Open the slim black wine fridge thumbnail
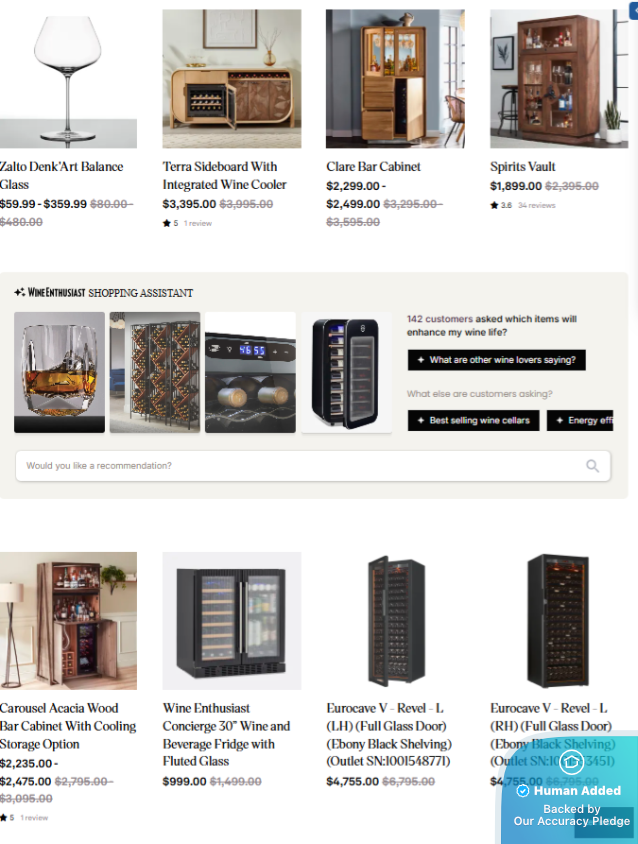Viewport: 638px width, 844px height. (346, 372)
